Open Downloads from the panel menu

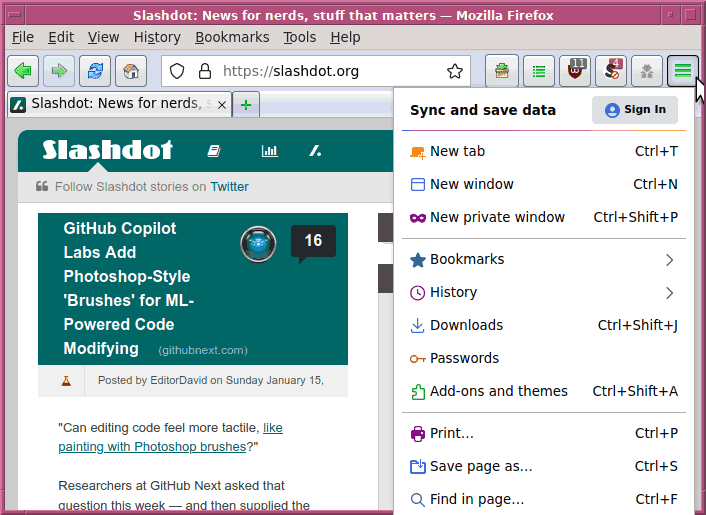click(543, 325)
